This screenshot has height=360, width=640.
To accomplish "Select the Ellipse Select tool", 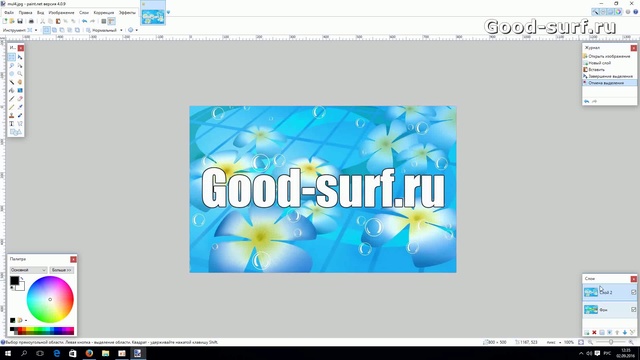I will click(12, 73).
